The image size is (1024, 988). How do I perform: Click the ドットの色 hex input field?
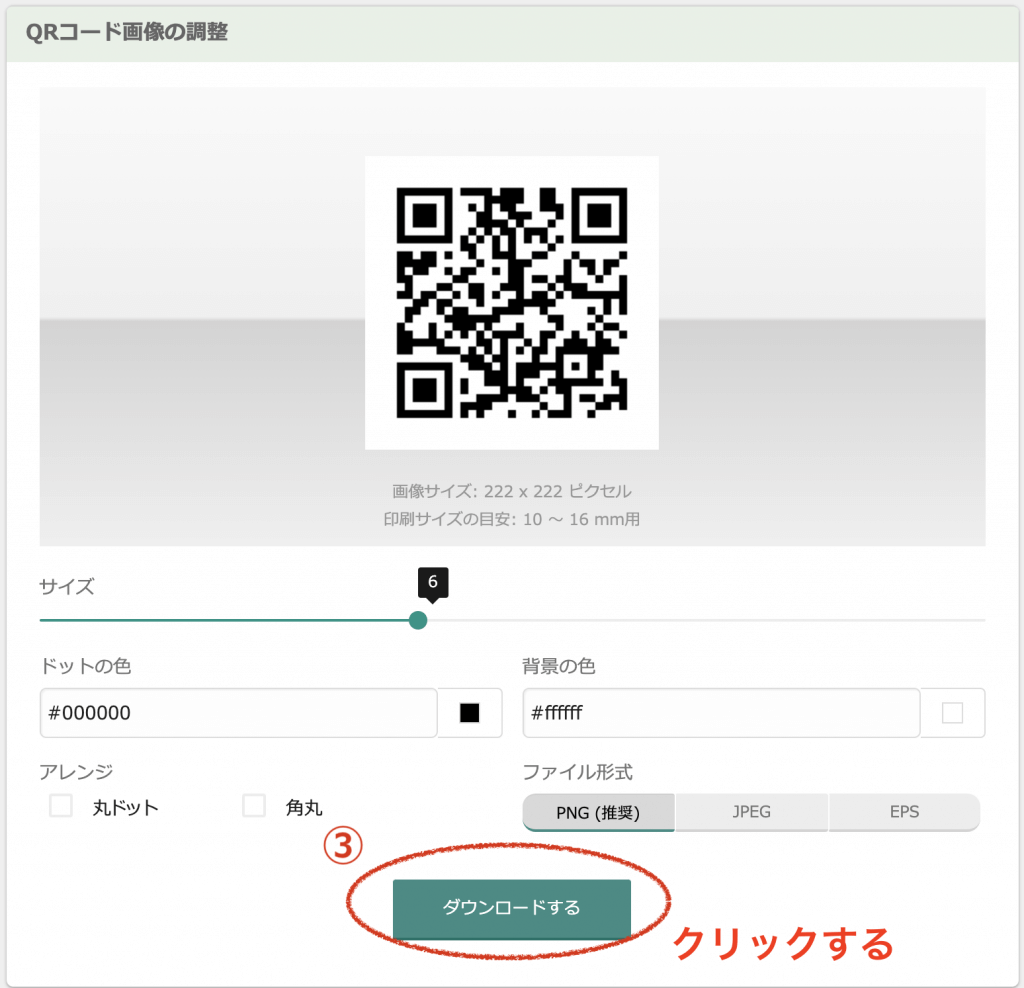[238, 713]
